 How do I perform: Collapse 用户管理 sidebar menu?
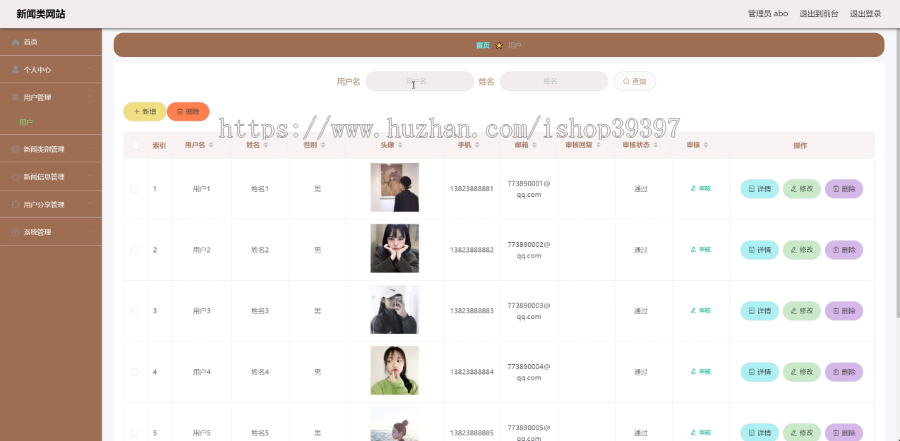pyautogui.click(x=51, y=97)
